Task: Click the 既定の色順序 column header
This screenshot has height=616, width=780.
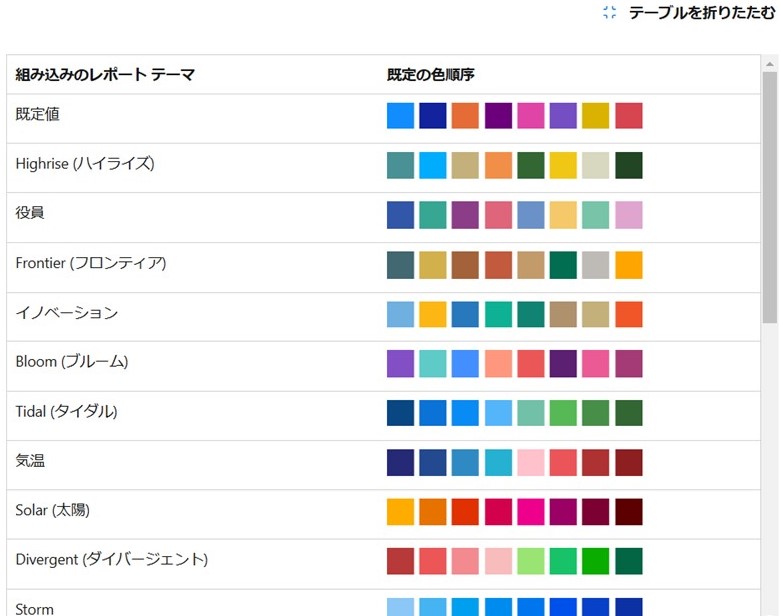Action: (431, 75)
